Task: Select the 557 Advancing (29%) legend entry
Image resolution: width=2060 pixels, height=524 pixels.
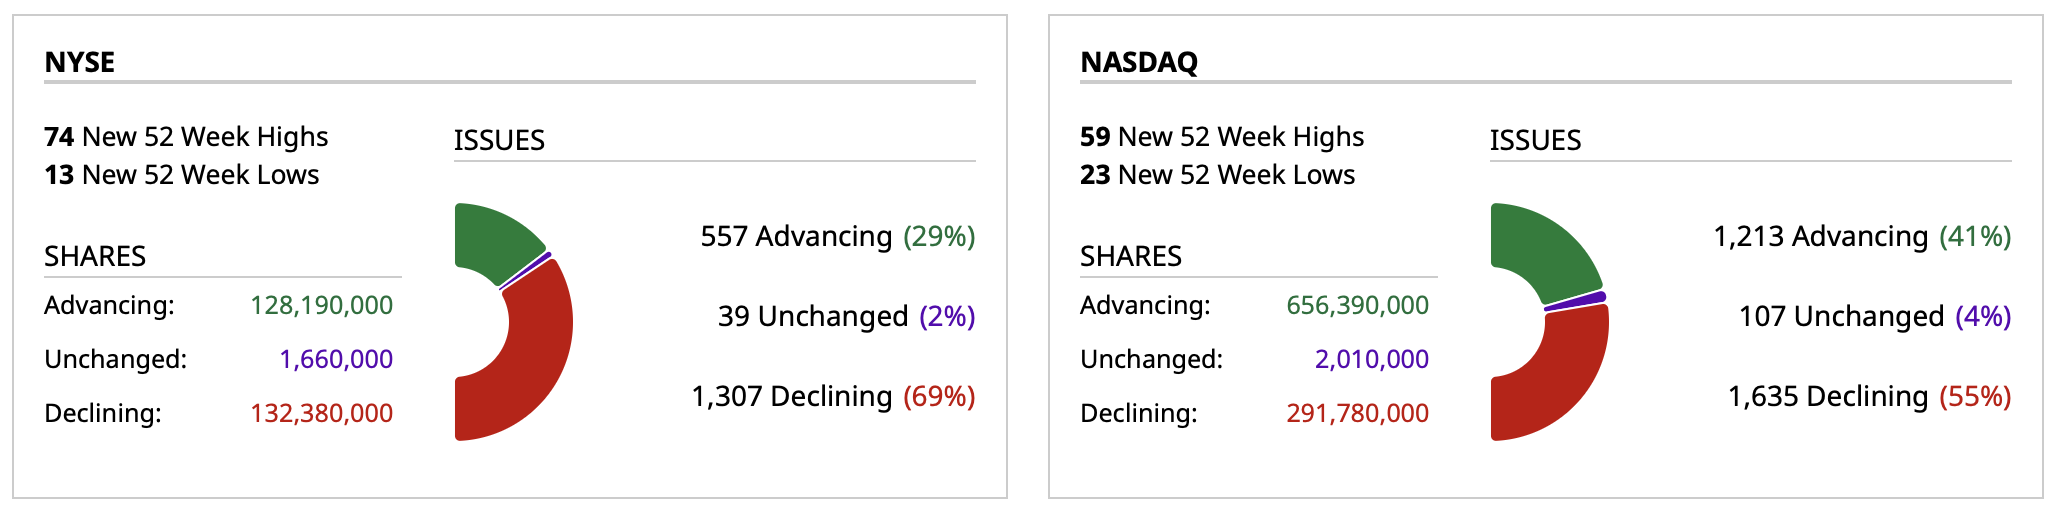Action: pos(837,237)
